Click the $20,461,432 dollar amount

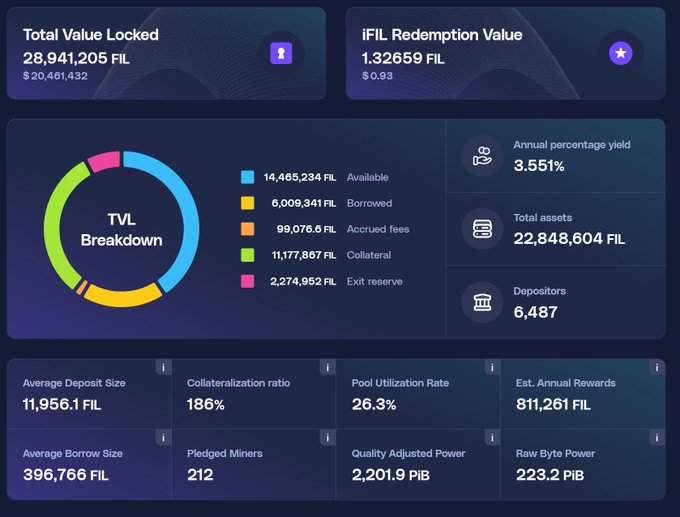55,76
